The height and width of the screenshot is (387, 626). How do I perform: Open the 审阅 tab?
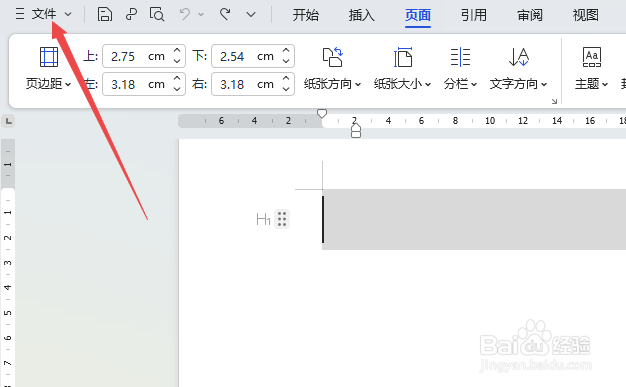pos(530,15)
